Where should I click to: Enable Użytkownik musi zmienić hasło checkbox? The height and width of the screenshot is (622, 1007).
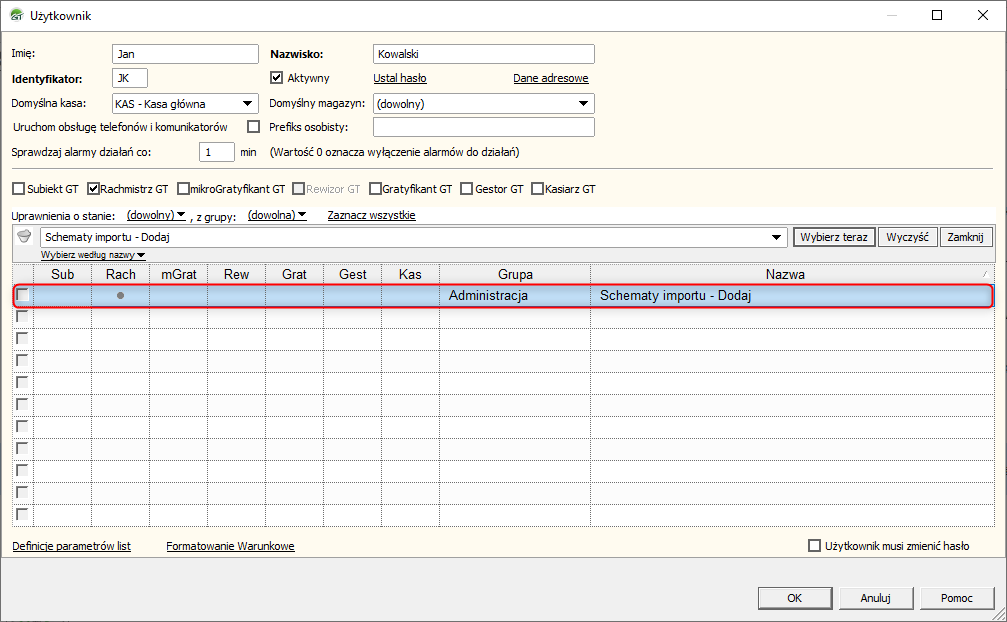814,546
